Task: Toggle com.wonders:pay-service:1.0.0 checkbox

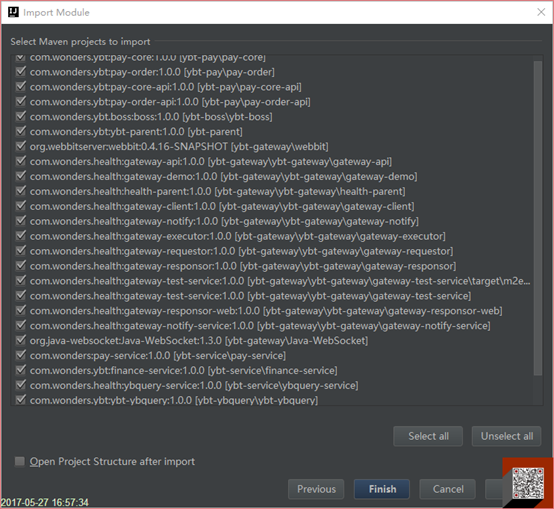Action: (21, 355)
